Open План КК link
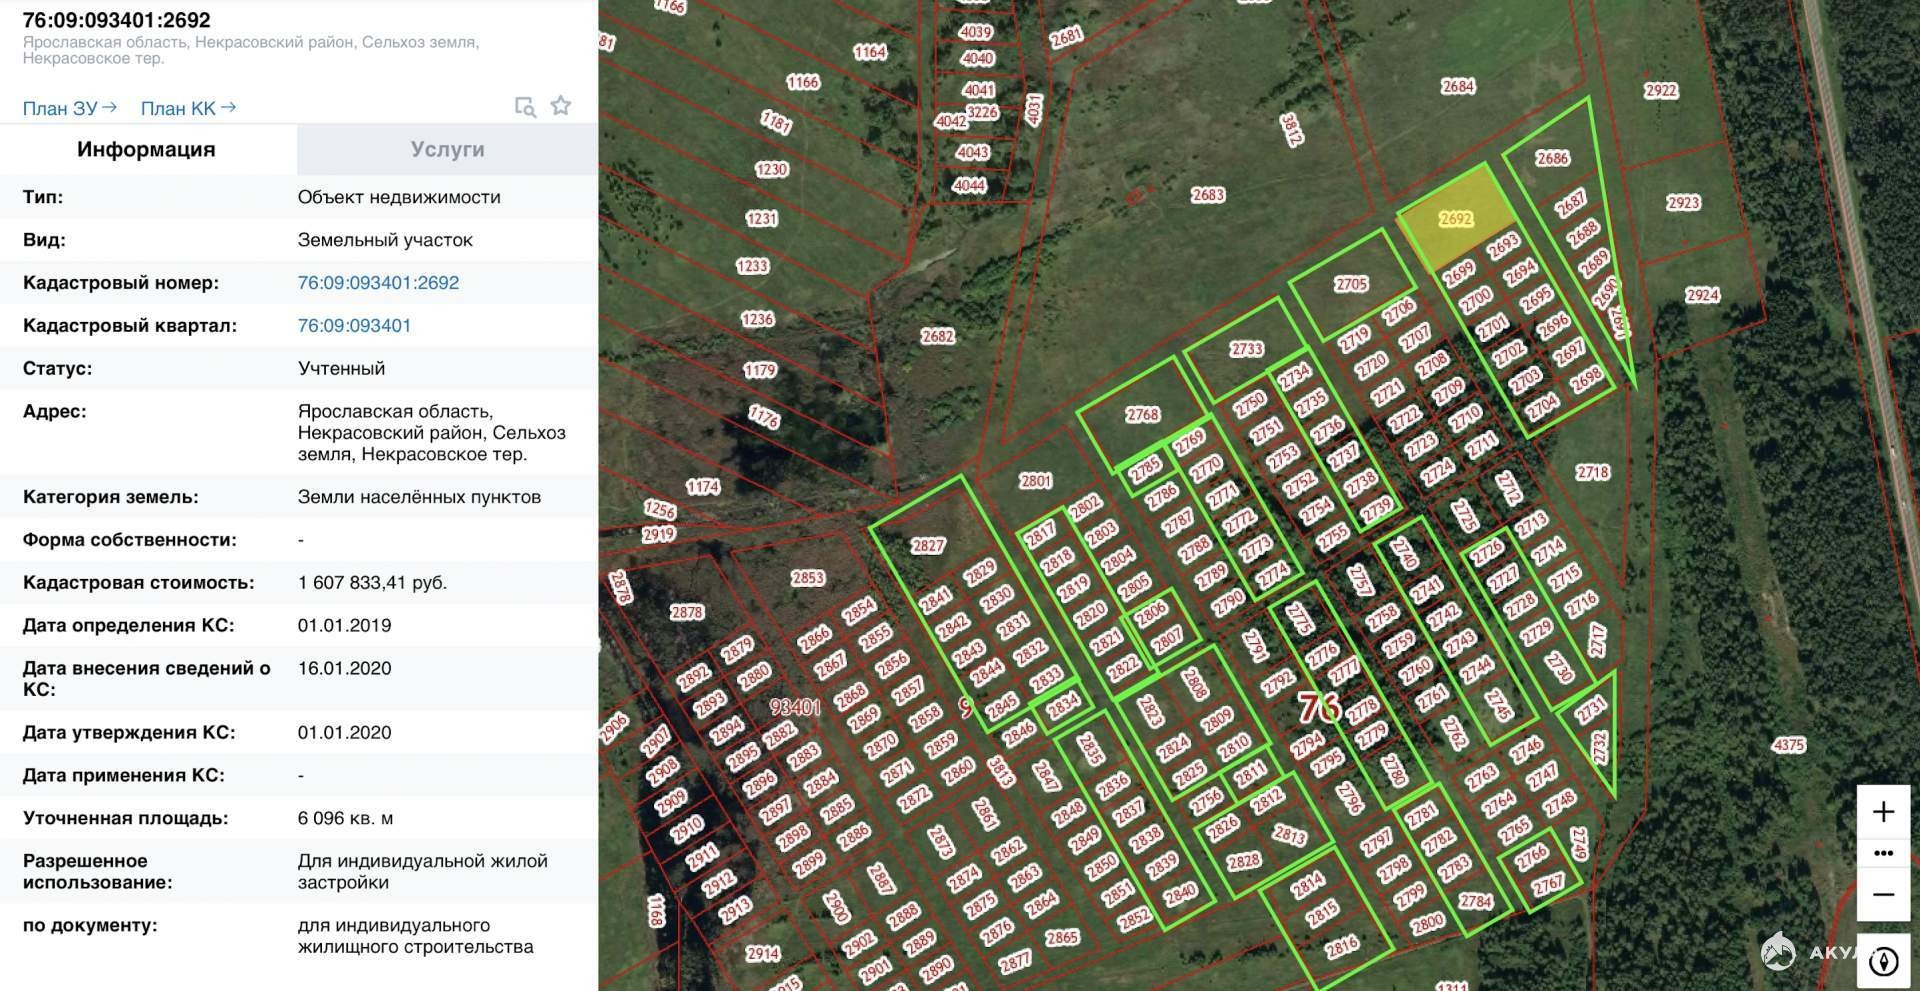The image size is (1920, 991). click(x=188, y=108)
